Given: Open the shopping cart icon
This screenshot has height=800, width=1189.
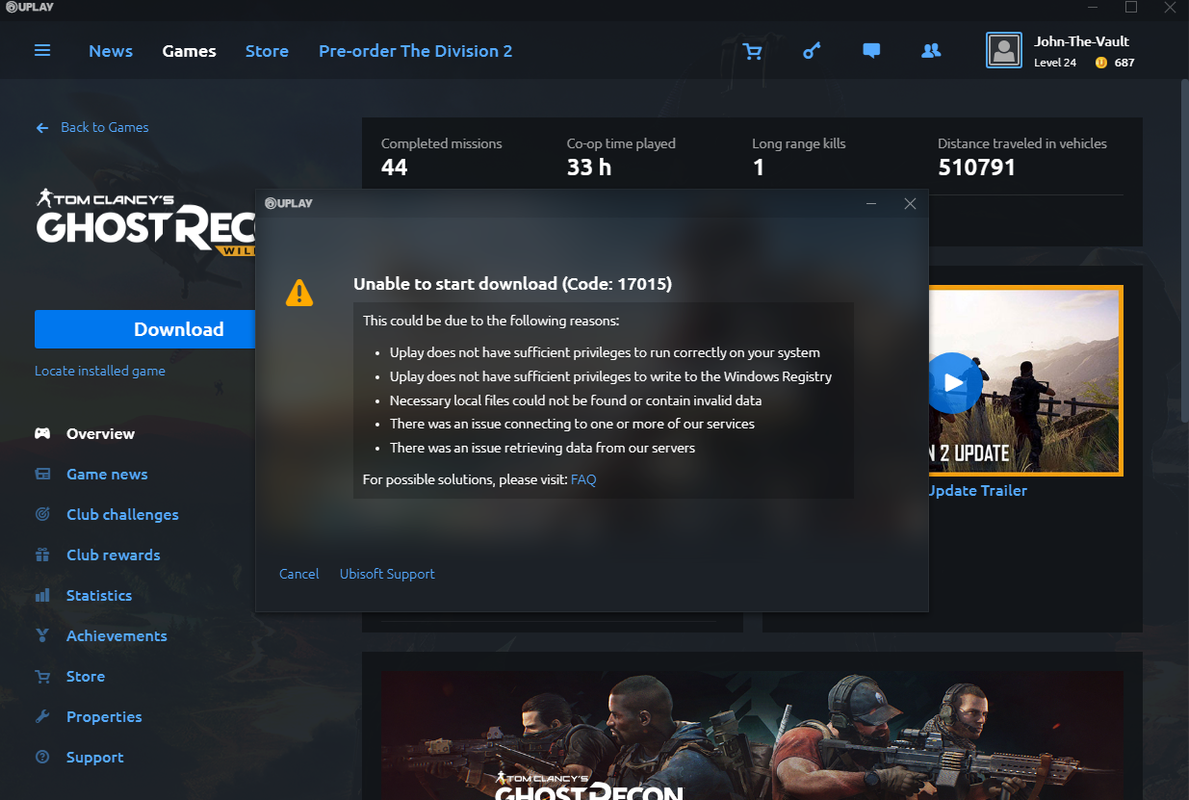Looking at the screenshot, I should pyautogui.click(x=752, y=51).
